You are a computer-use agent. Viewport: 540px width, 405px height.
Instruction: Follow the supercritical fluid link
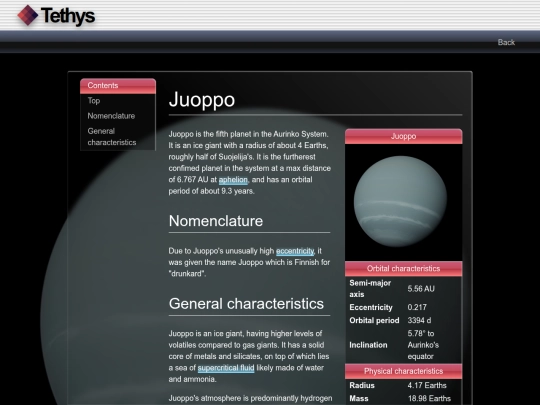[226, 368]
